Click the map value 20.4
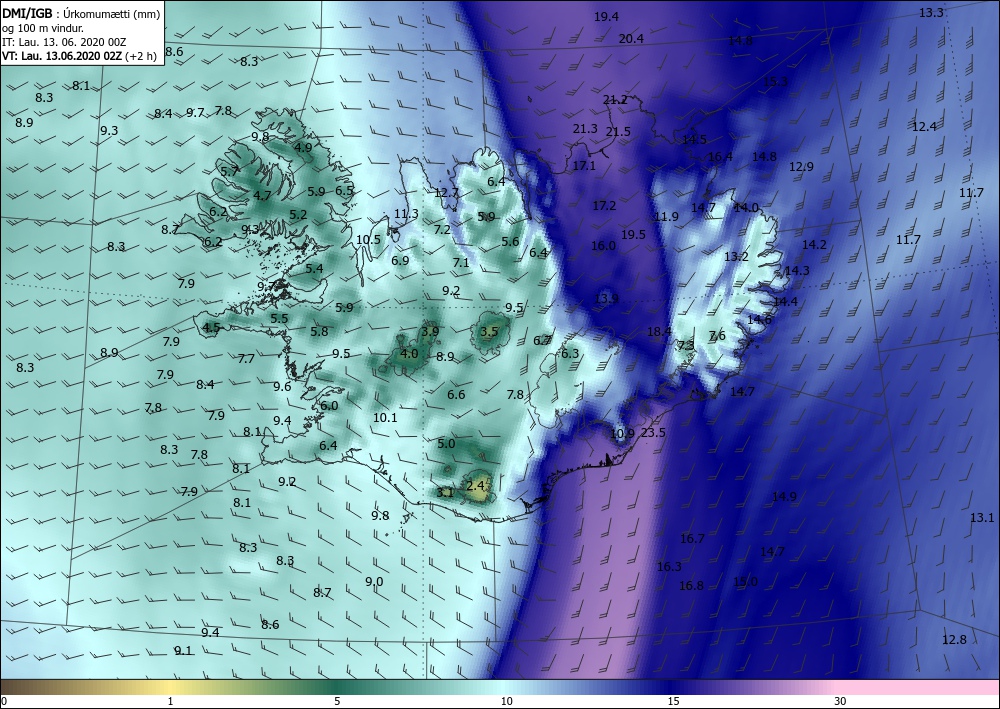The width and height of the screenshot is (1000, 709). (x=631, y=39)
